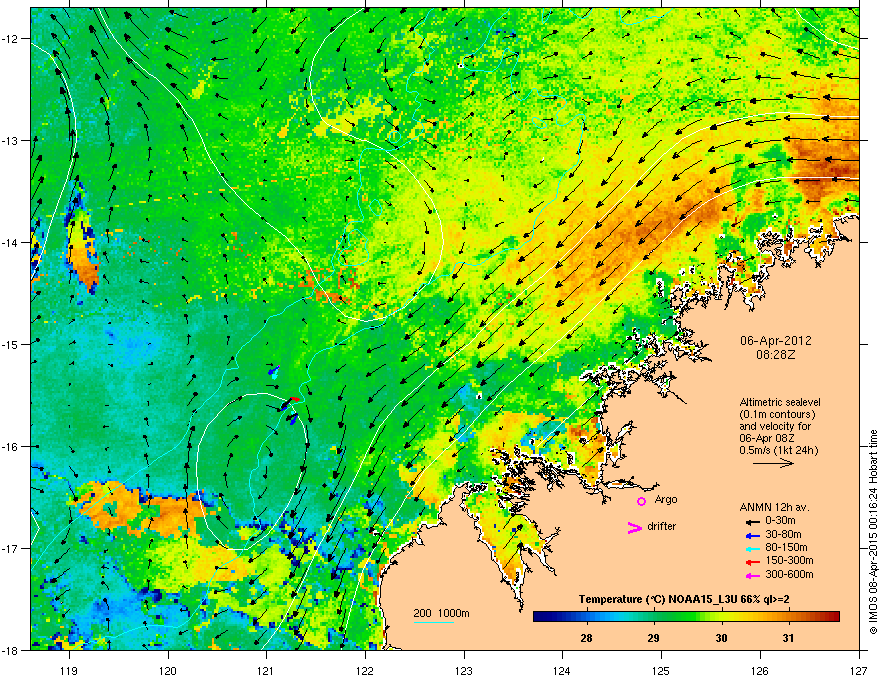Click the black 0-30m arrow legend icon
This screenshot has height=680, width=880.
point(752,521)
